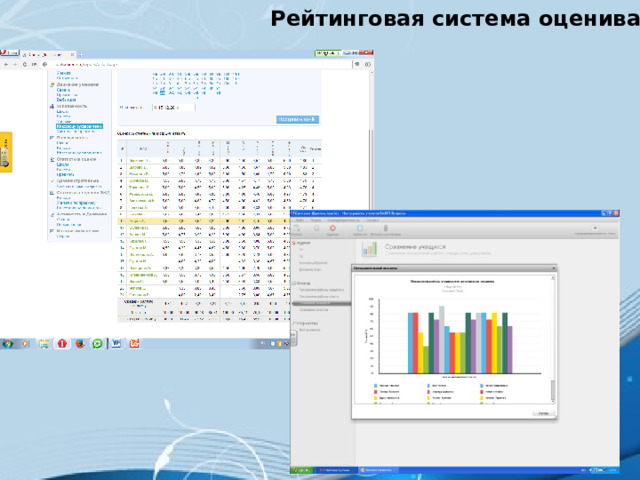Select the yellow highlighted row in the rating table
This screenshot has width=640, height=480.
204,221
